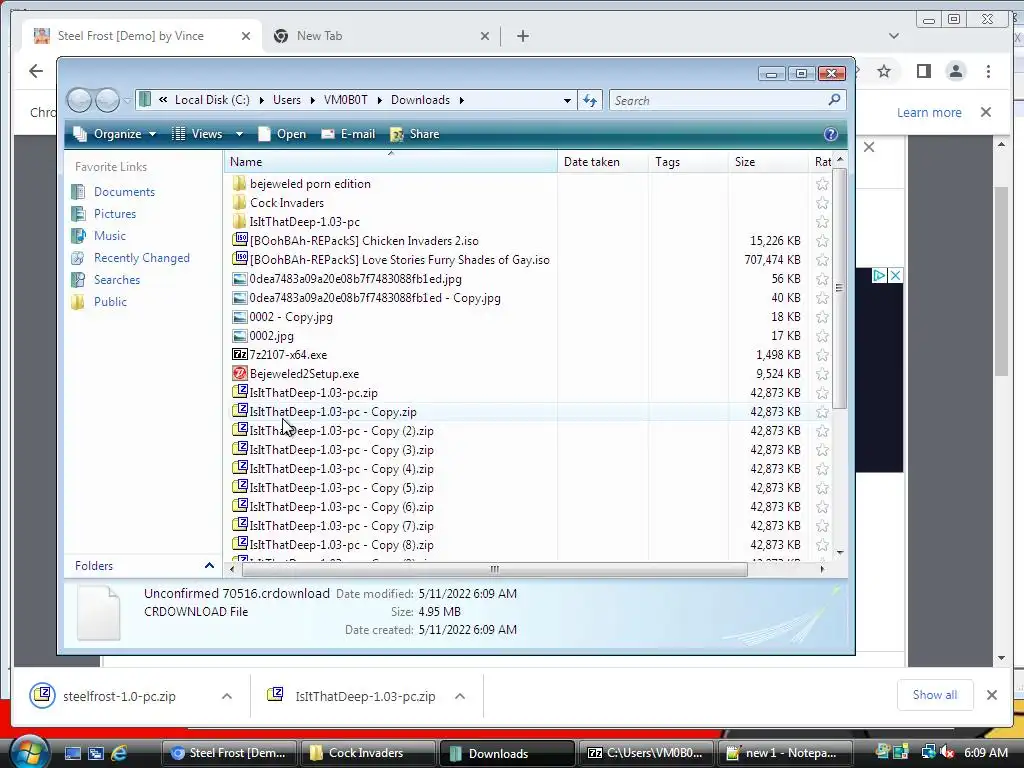Click the search magnifier icon

coord(834,100)
